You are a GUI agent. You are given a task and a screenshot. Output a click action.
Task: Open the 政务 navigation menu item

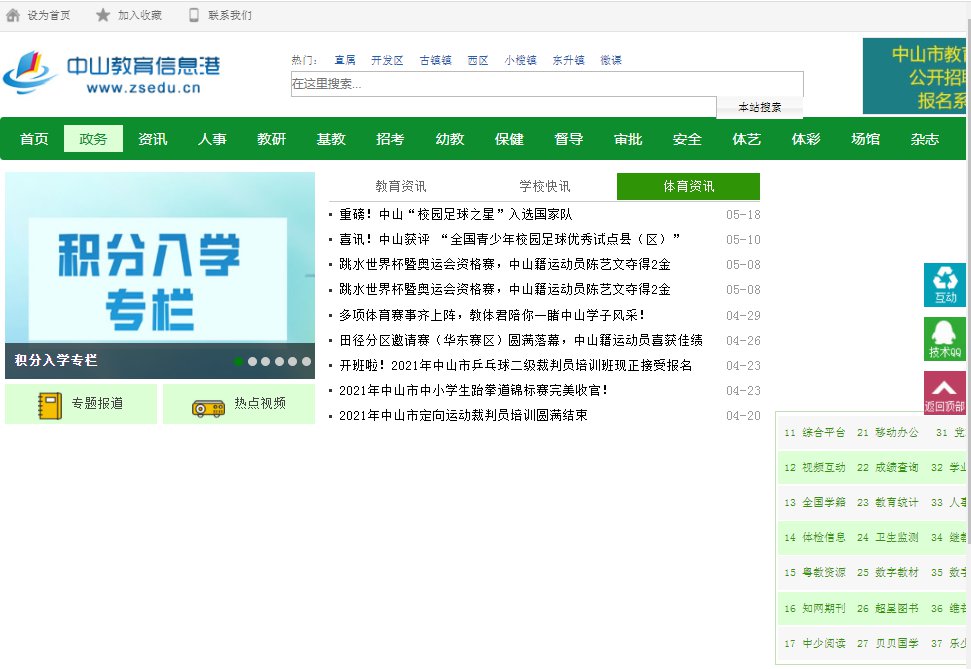[x=93, y=139]
